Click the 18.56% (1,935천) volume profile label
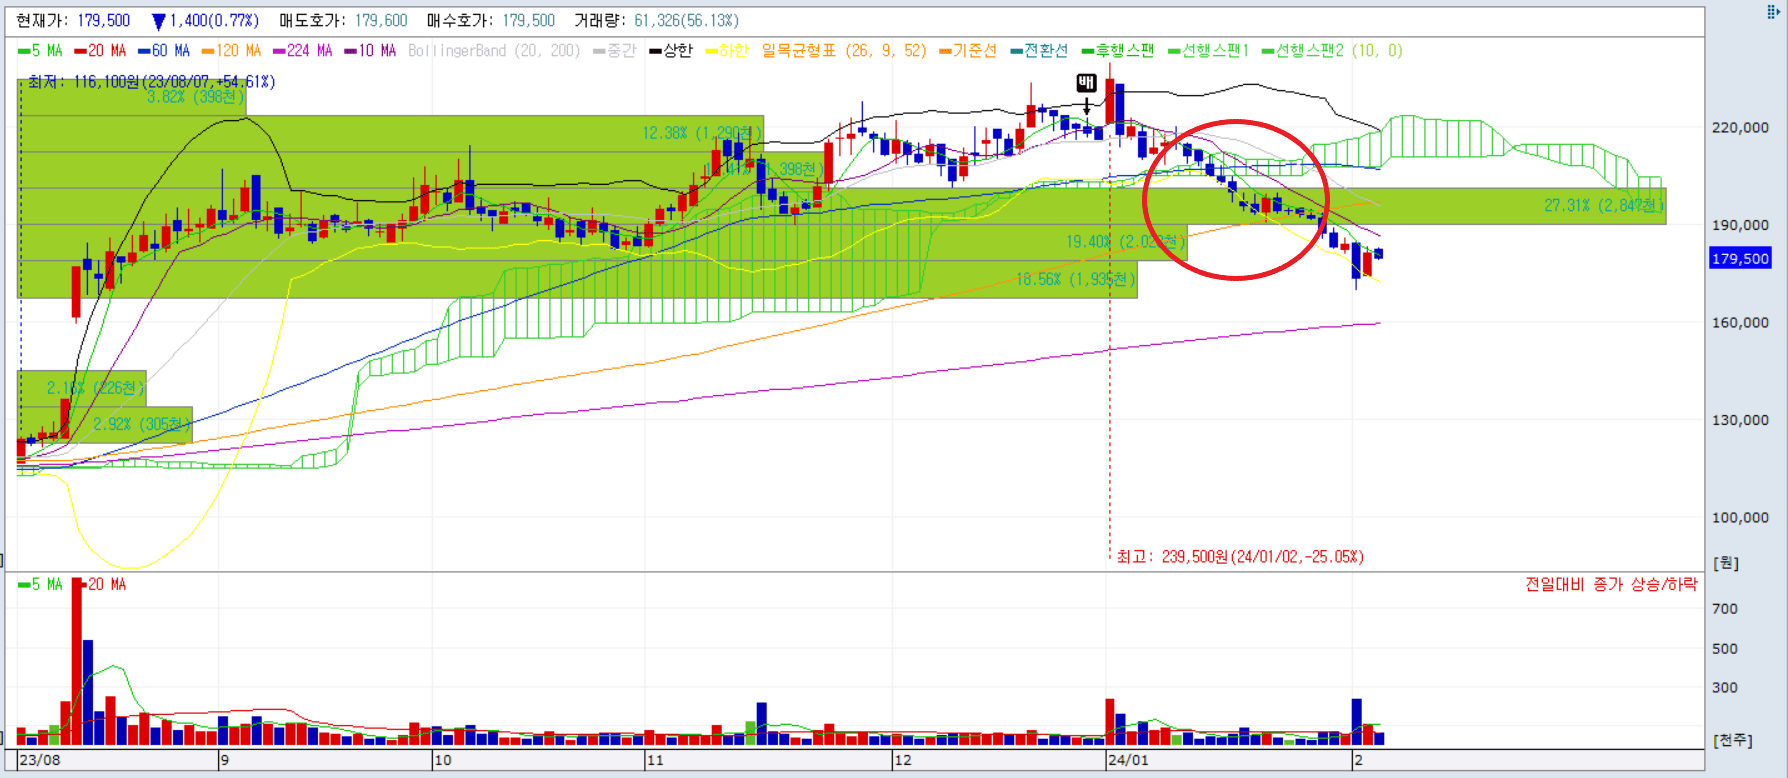Screen dimensions: 1788x778 (1076, 279)
